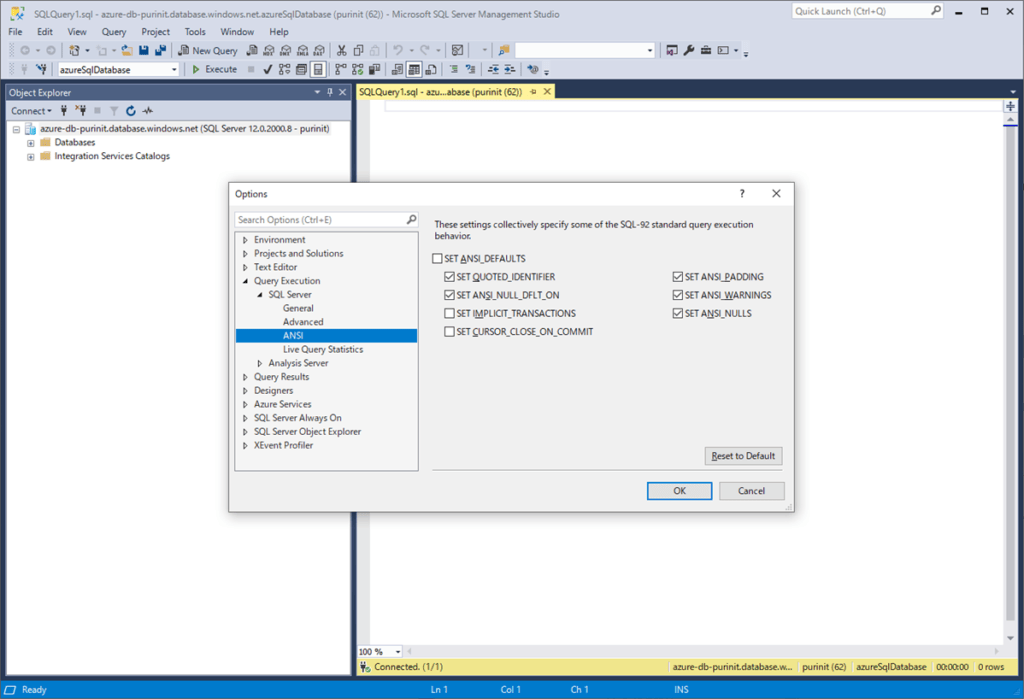The image size is (1024, 699).
Task: Click the Reset to Default button
Action: click(743, 456)
